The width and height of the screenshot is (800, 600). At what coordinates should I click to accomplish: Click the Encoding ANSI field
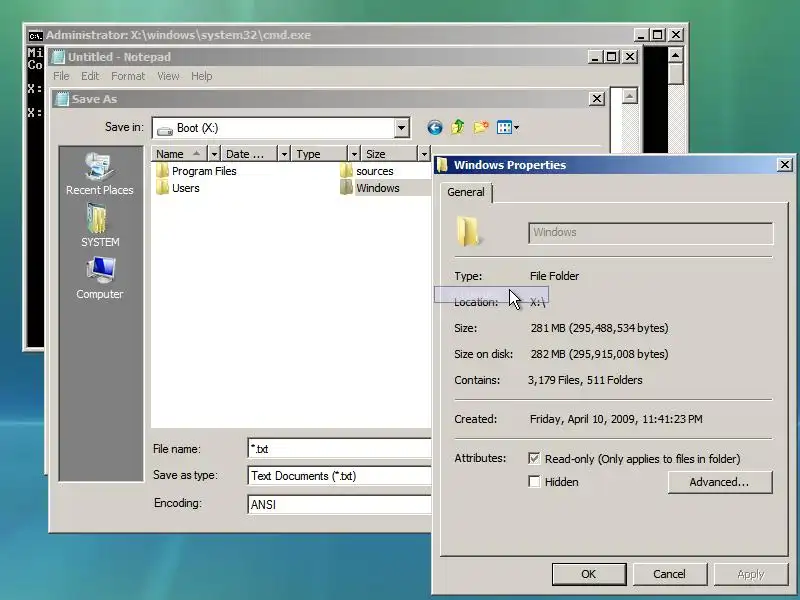coord(339,504)
